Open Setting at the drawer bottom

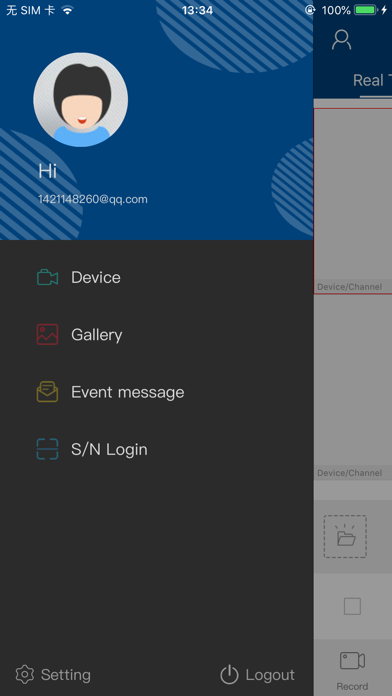(53, 675)
